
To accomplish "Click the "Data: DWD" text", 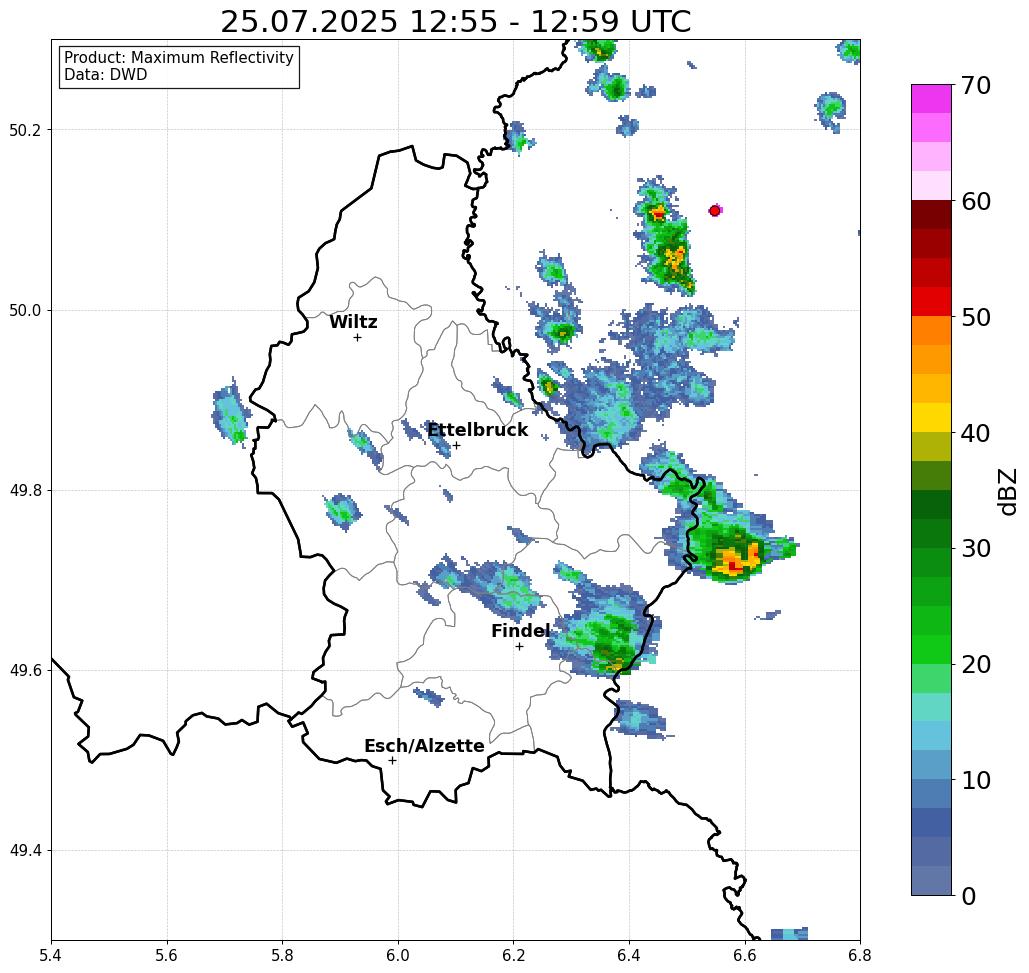I will click(106, 75).
